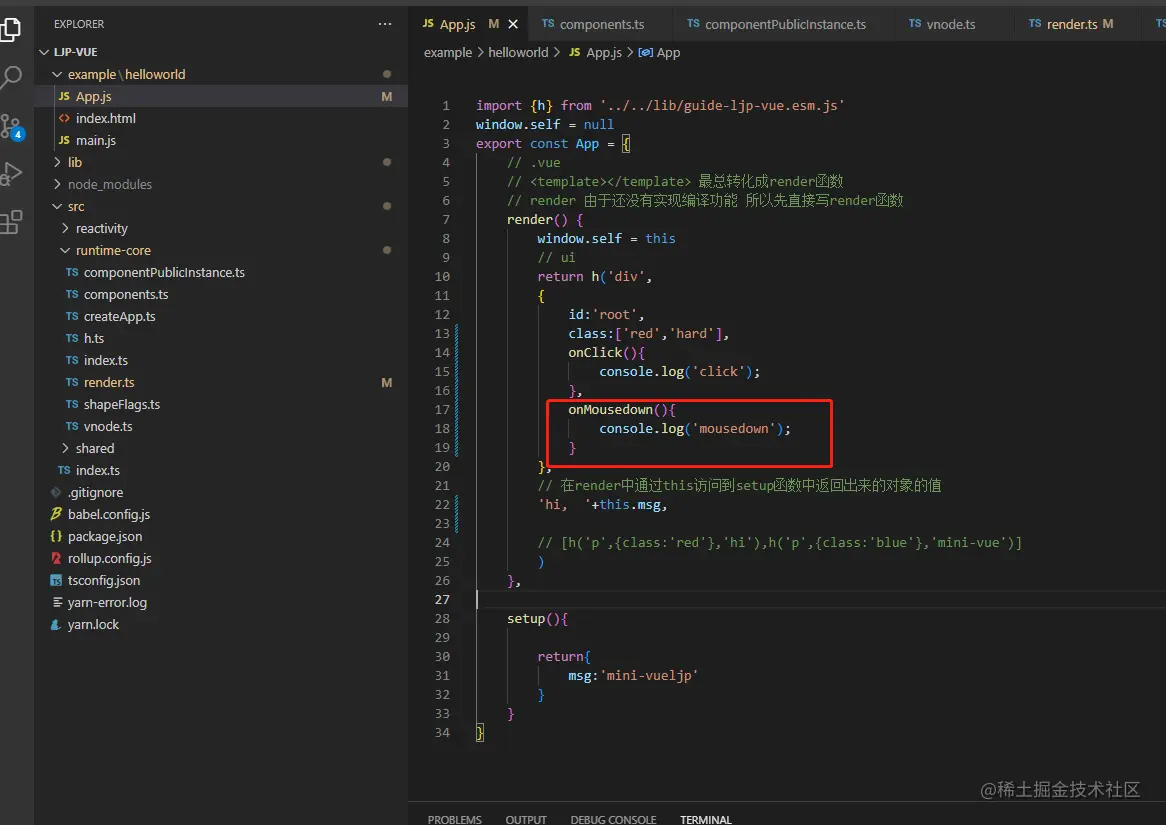Open the Explorer activity bar icon
The image size is (1166, 825).
10,30
